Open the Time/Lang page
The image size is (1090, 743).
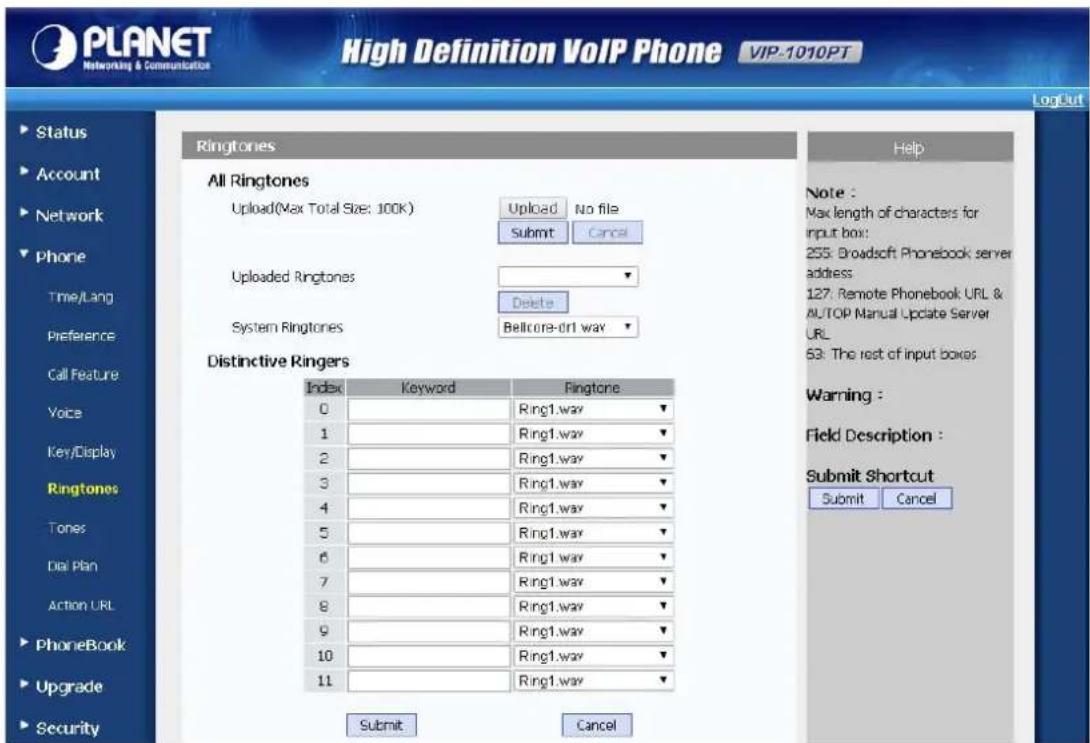pyautogui.click(x=80, y=297)
